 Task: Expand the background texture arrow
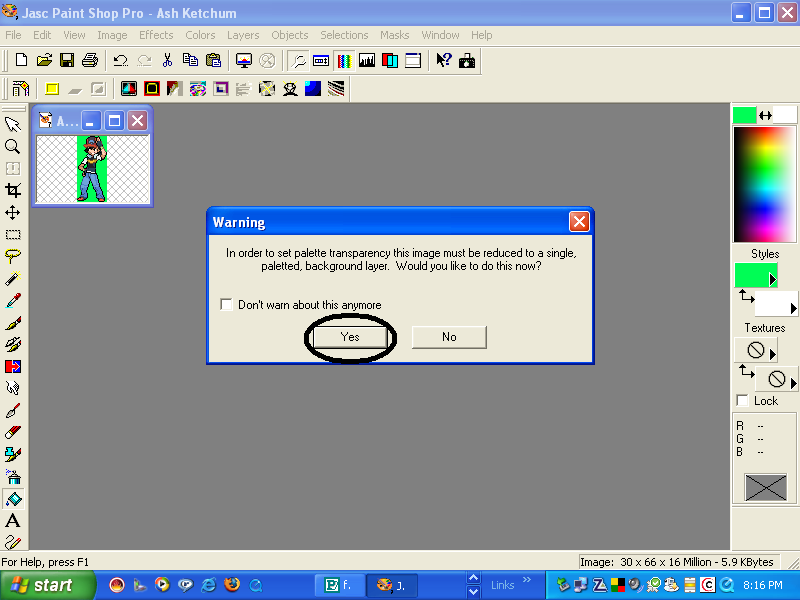[793, 383]
